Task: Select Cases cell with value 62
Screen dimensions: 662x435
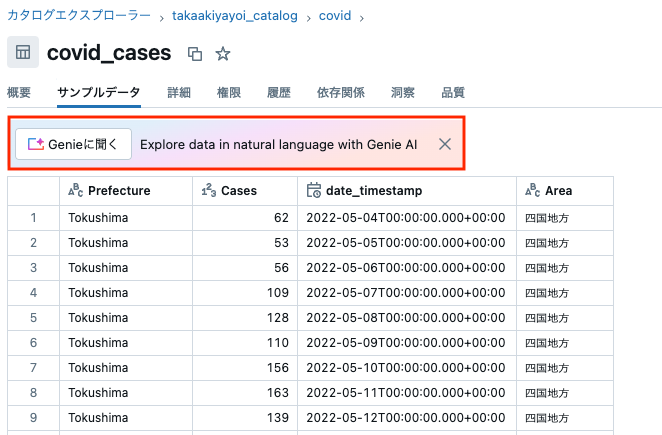Action: click(x=245, y=218)
